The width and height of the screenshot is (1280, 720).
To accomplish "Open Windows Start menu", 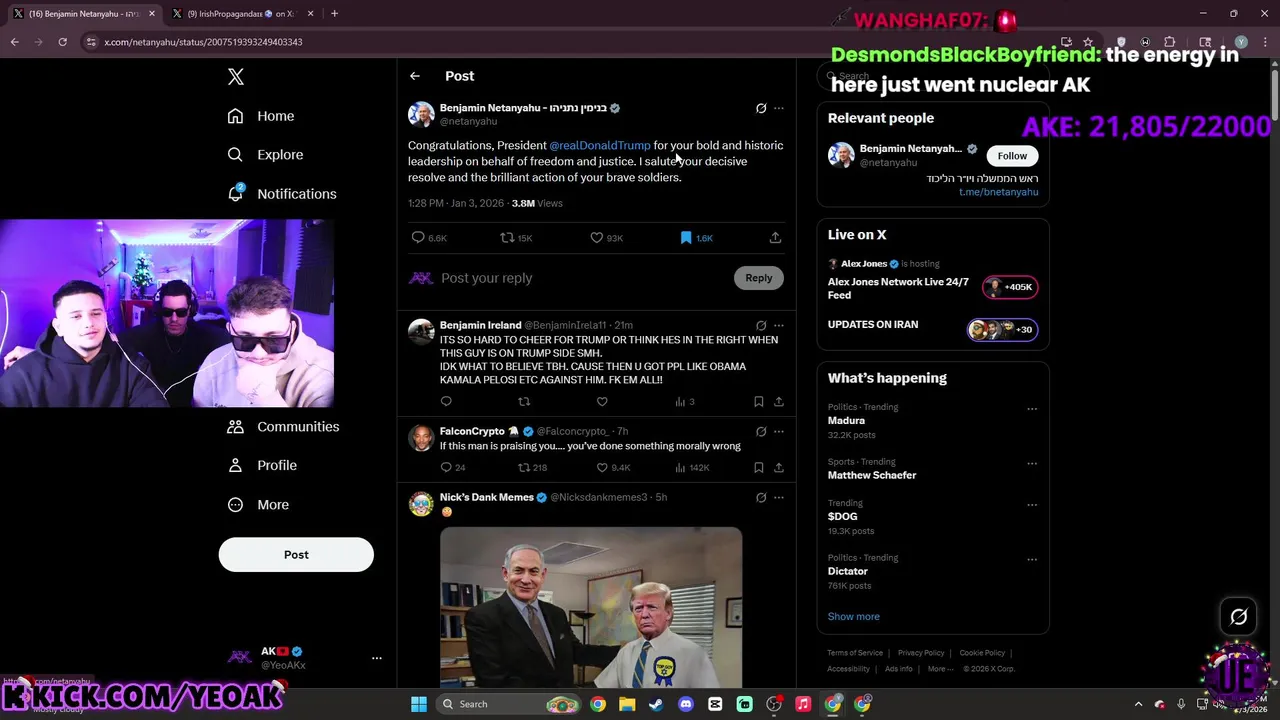I will (x=419, y=704).
